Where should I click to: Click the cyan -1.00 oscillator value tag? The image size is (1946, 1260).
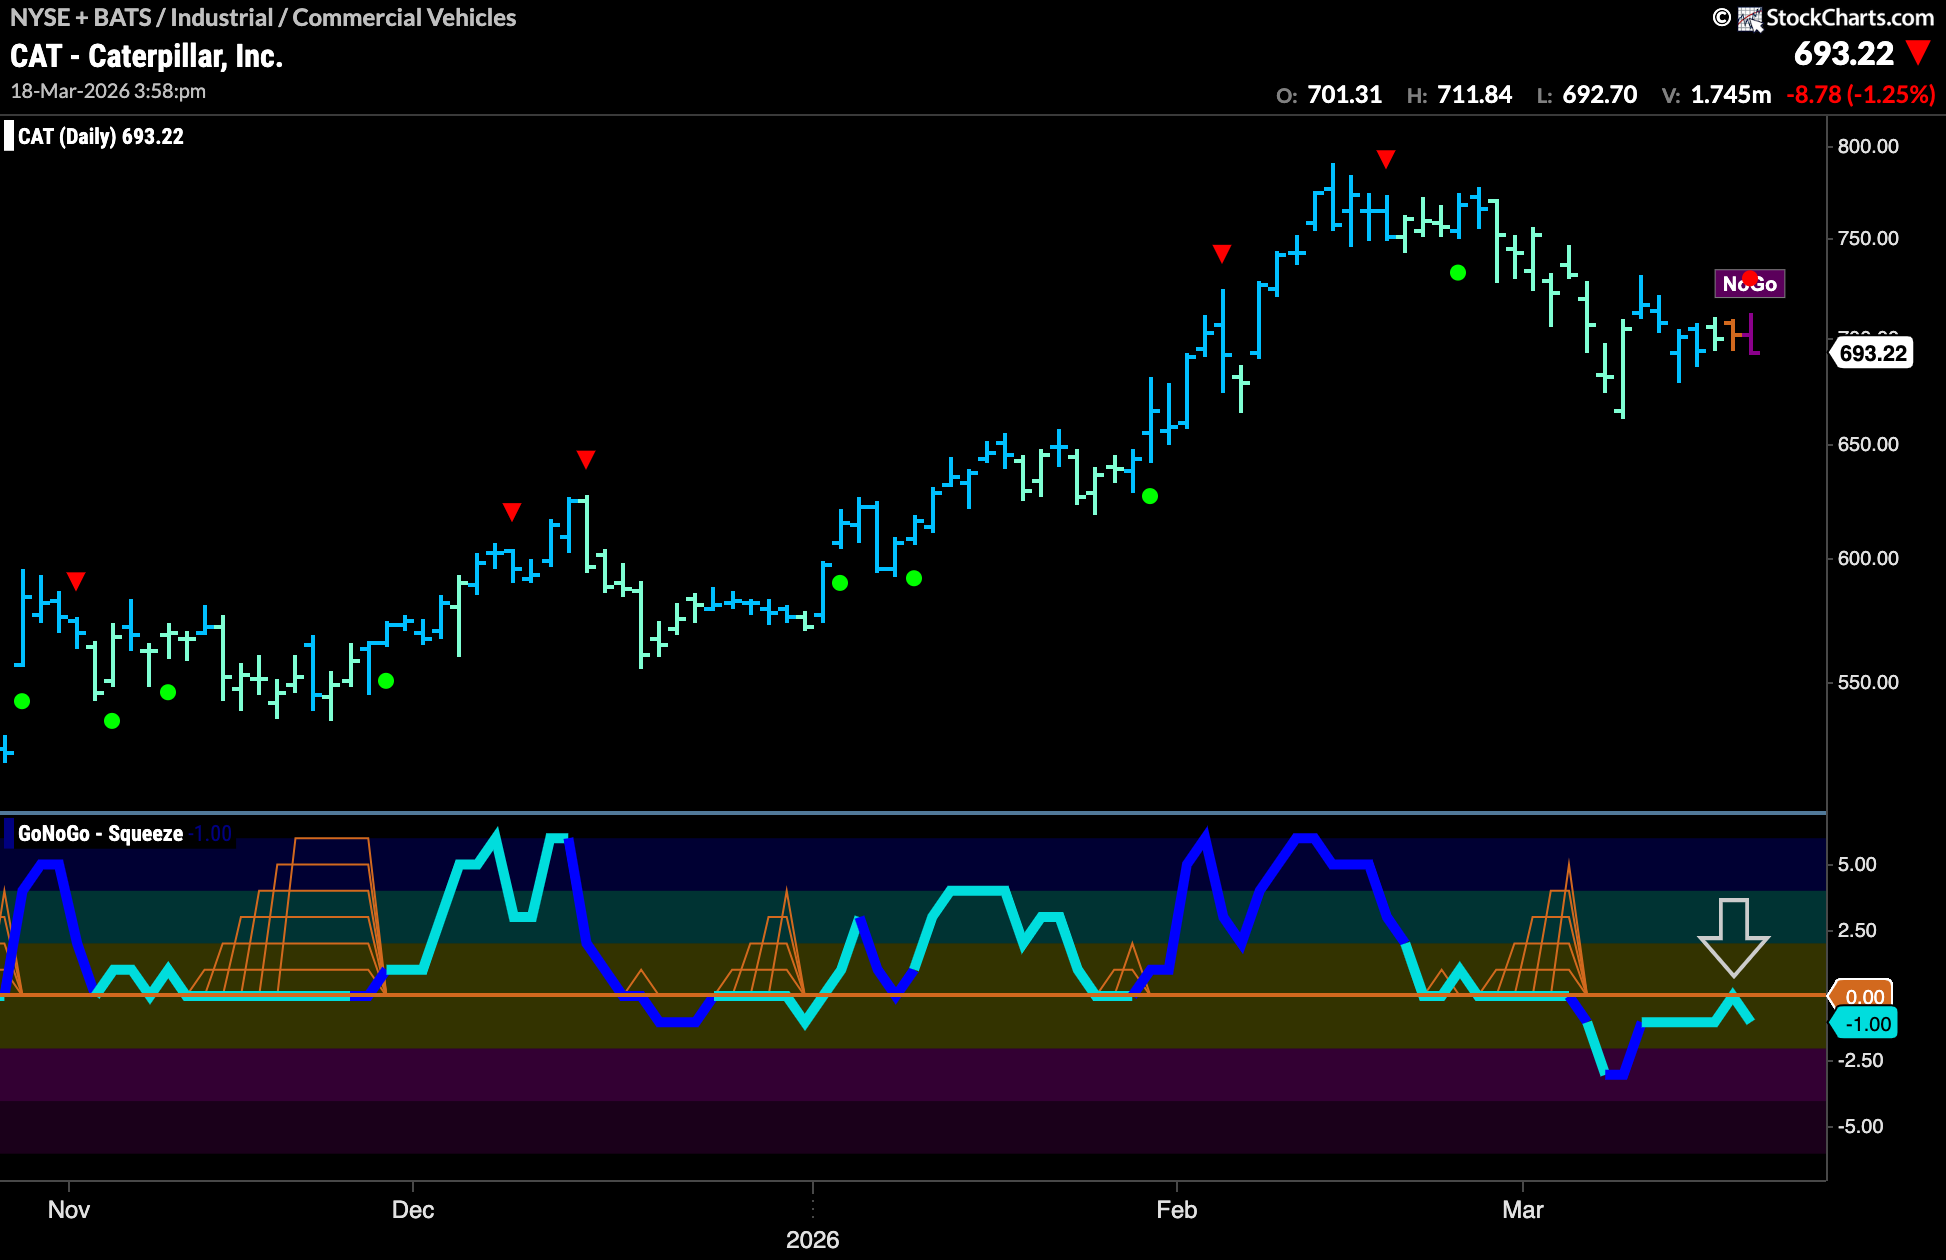tap(1864, 1024)
